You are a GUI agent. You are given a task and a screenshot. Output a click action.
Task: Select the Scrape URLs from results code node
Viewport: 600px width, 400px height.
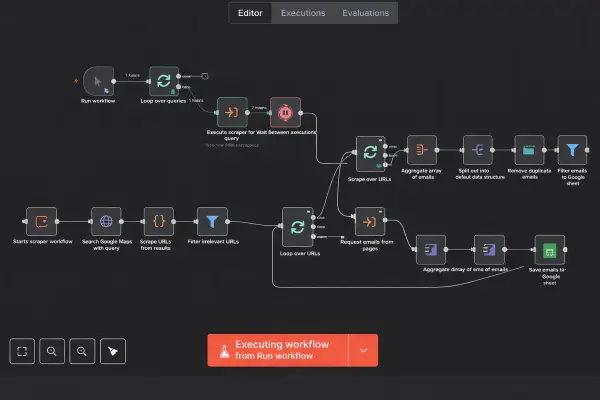(159, 221)
